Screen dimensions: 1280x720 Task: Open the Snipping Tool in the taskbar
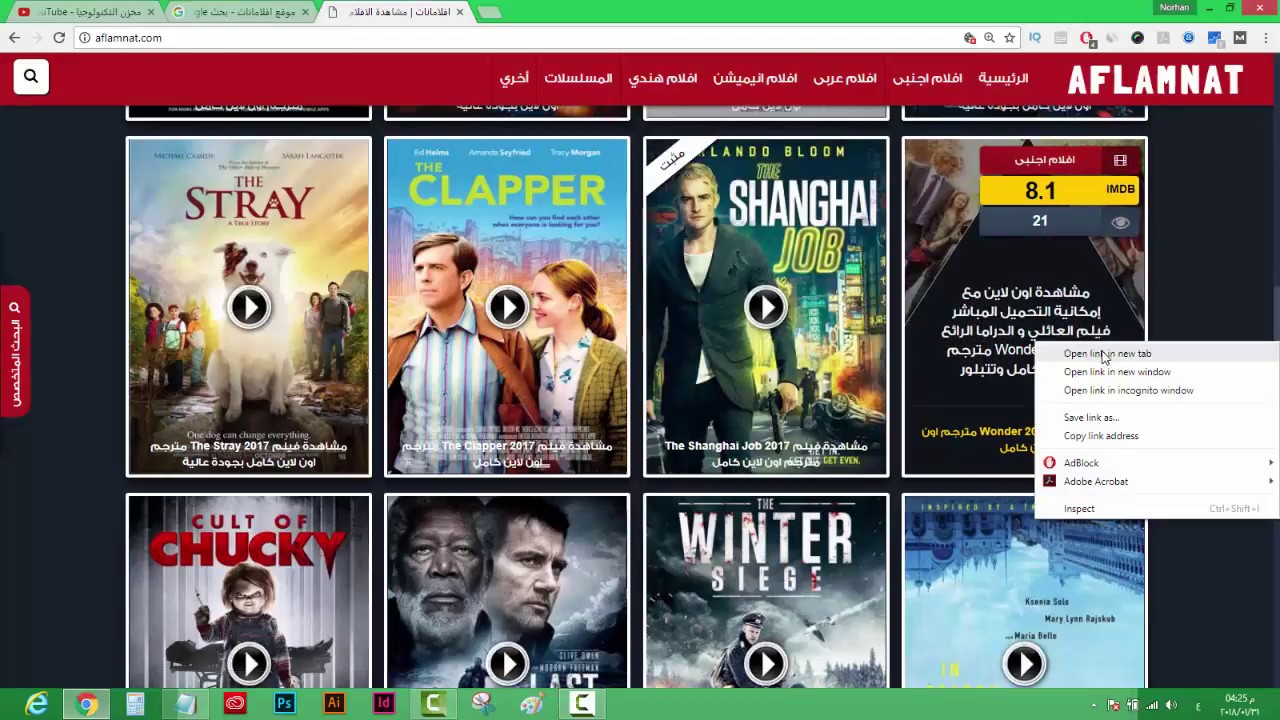pyautogui.click(x=482, y=704)
